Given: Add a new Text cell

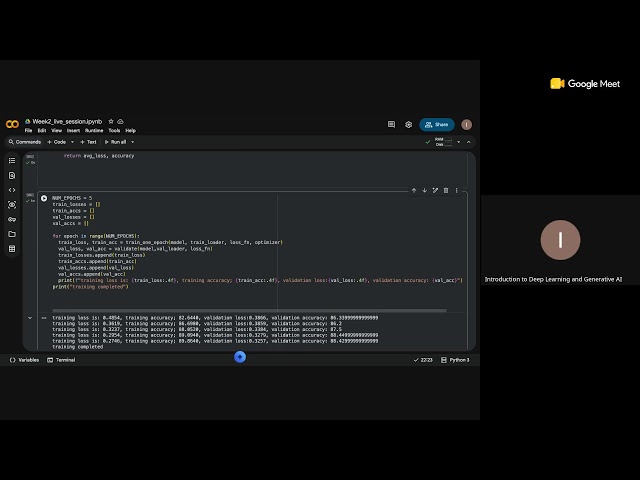Looking at the screenshot, I should [x=88, y=142].
